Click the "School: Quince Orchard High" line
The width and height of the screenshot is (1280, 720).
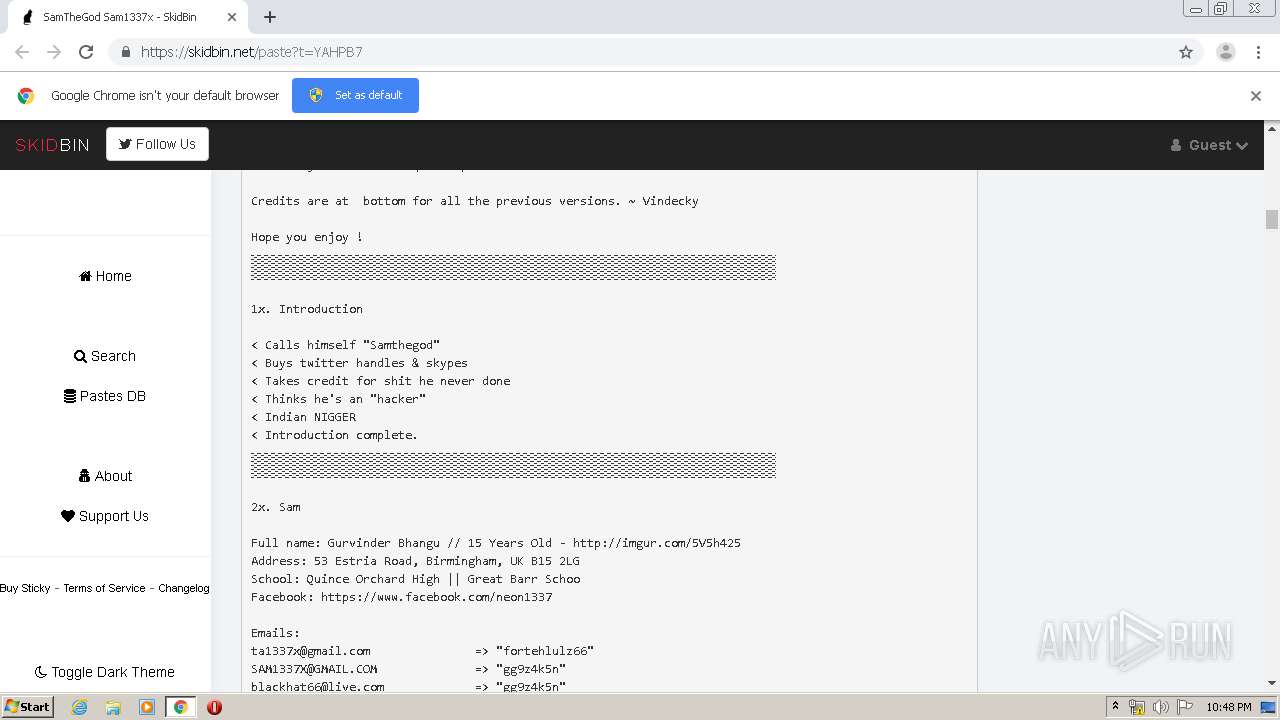(x=416, y=579)
